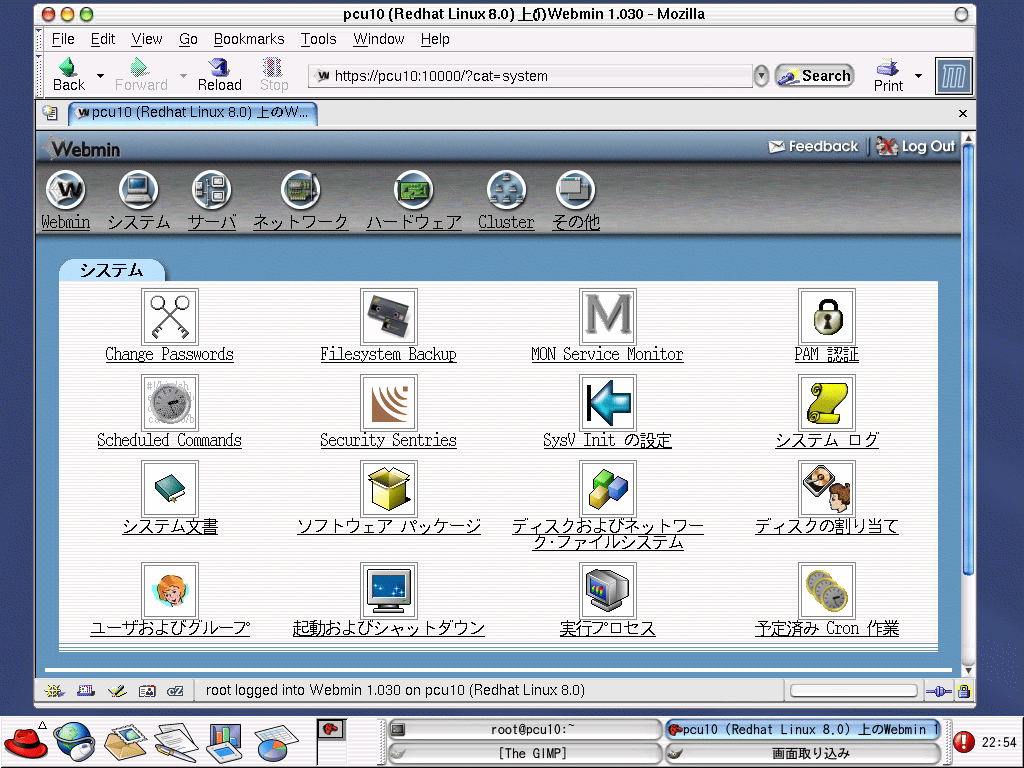
Task: Reload the current page
Action: [219, 75]
